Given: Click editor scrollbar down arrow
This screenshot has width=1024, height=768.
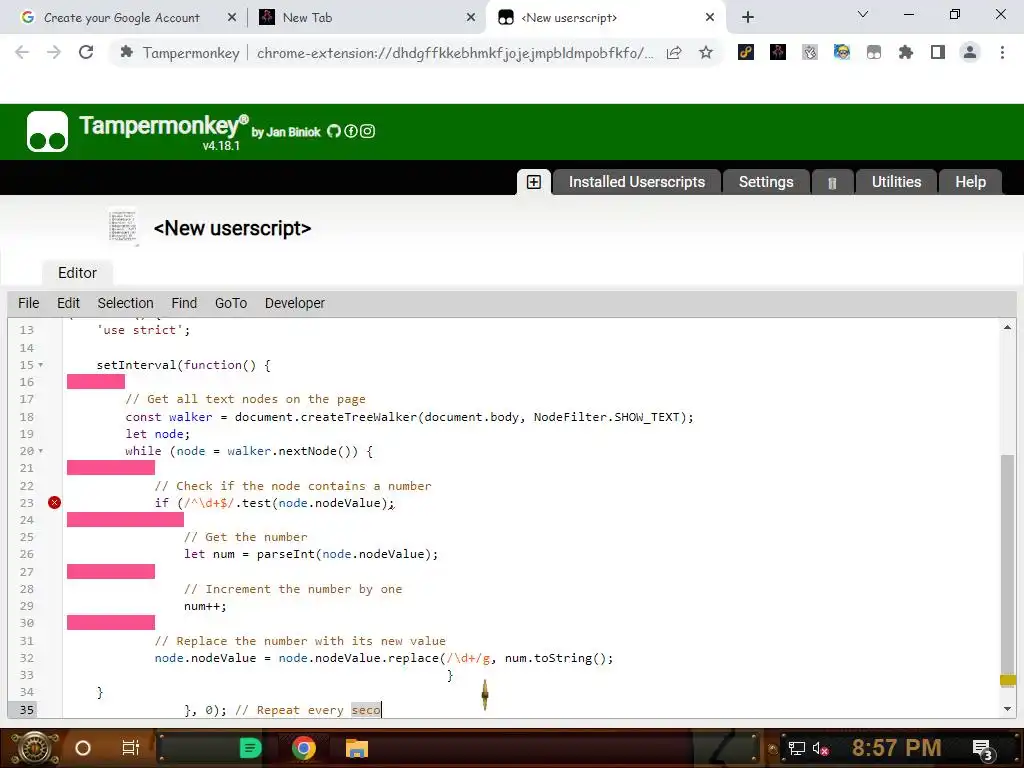Looking at the screenshot, I should 1008,709.
